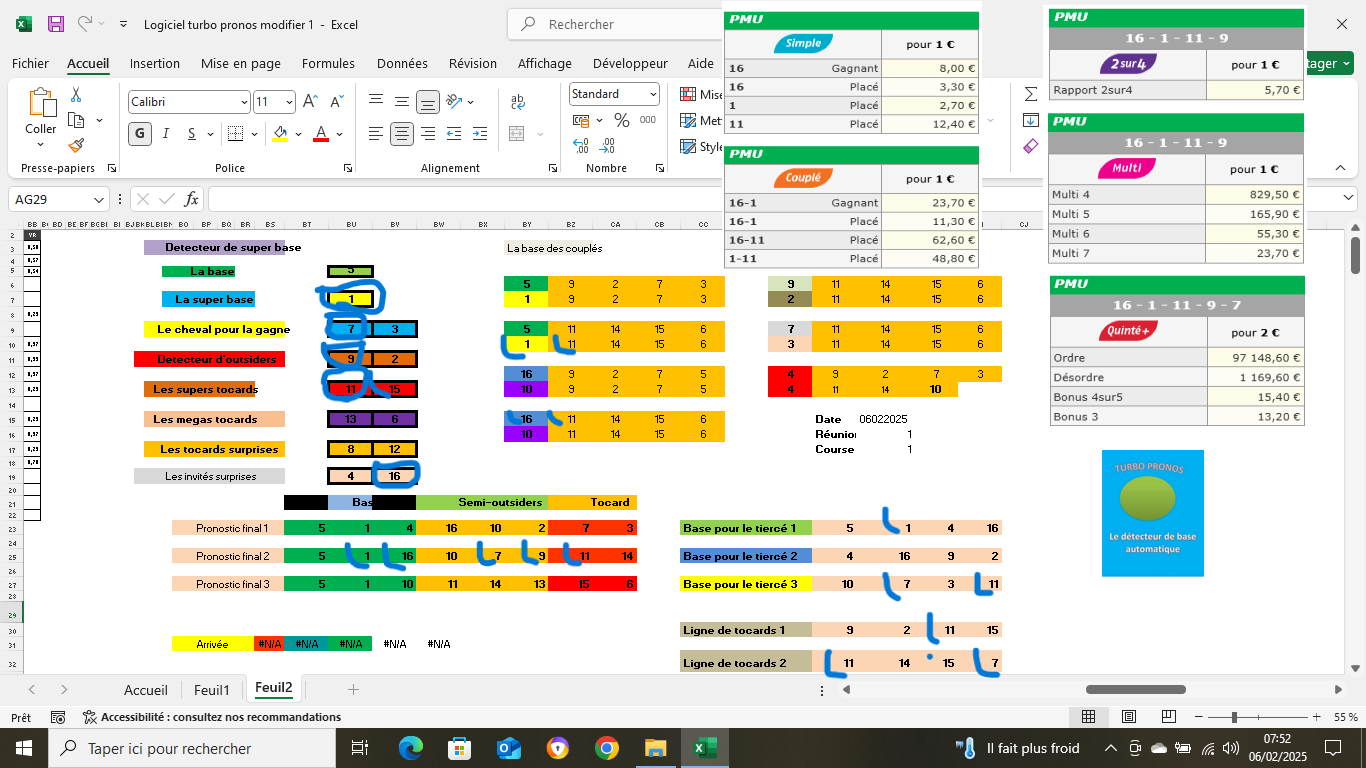
Task: Open the Calibri font name dropdown
Action: pyautogui.click(x=244, y=102)
